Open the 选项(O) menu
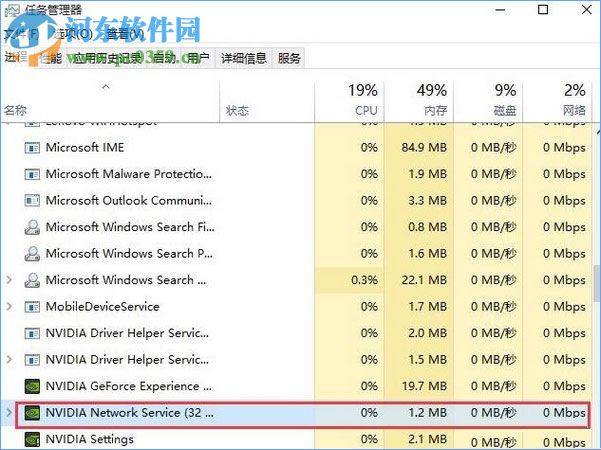 click(x=73, y=34)
